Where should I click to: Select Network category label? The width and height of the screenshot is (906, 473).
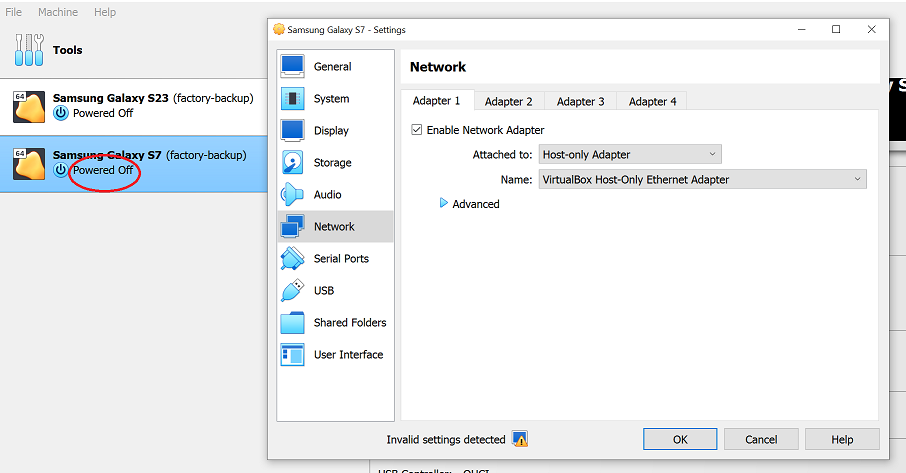(x=334, y=226)
